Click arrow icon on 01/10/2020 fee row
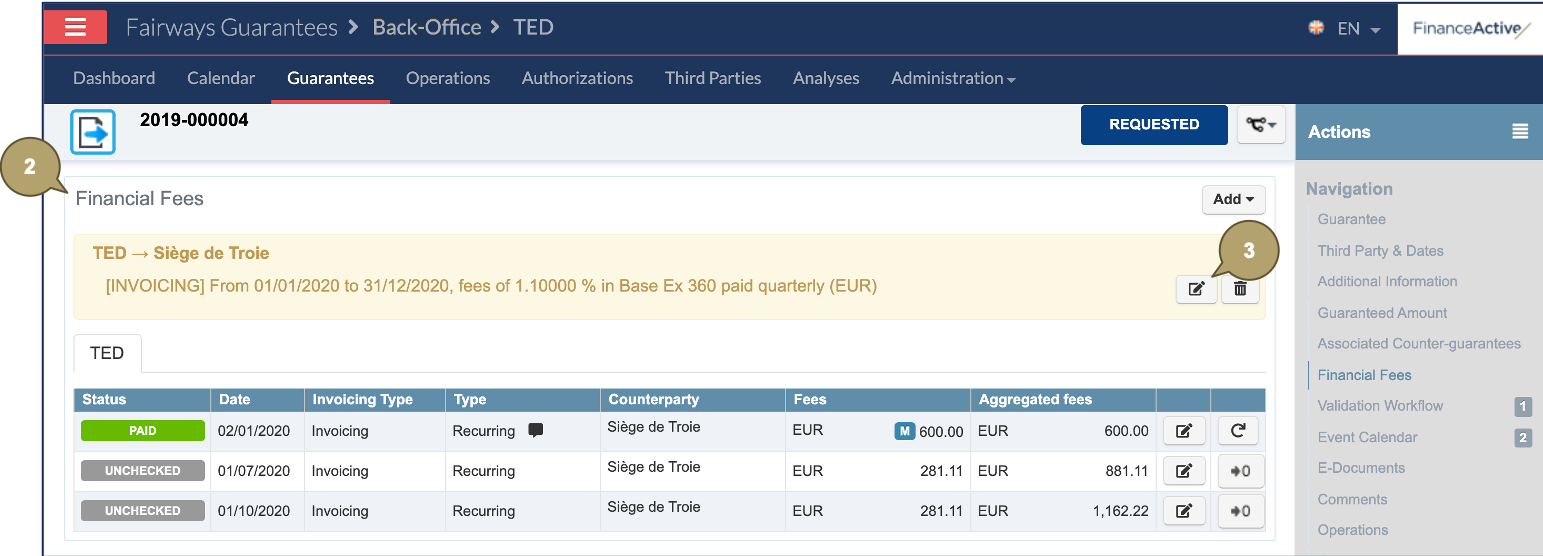 pyautogui.click(x=1238, y=511)
